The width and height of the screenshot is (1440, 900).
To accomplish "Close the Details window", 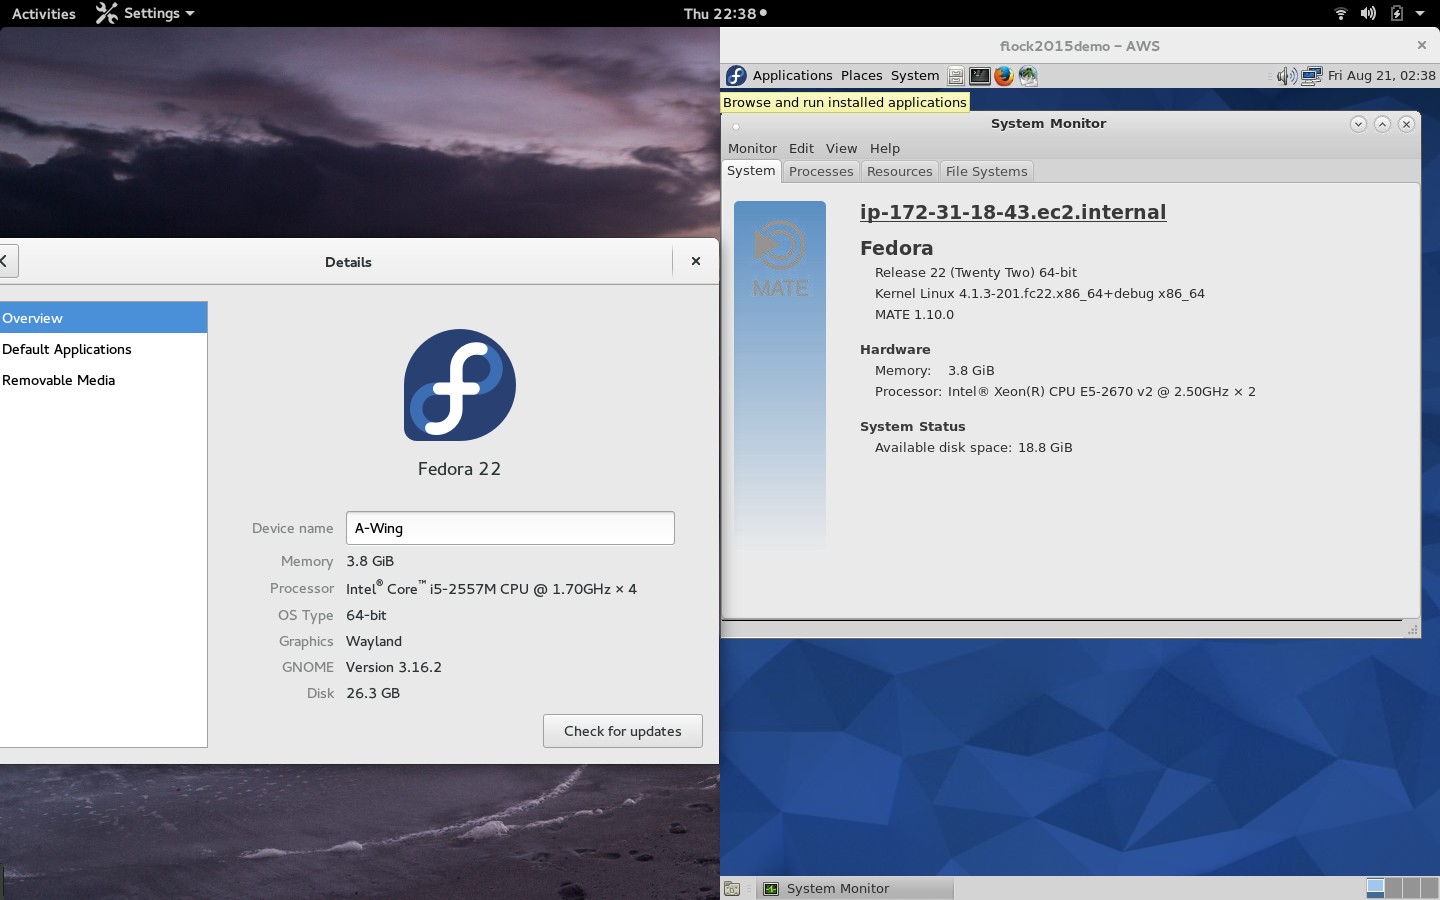I will (x=696, y=261).
